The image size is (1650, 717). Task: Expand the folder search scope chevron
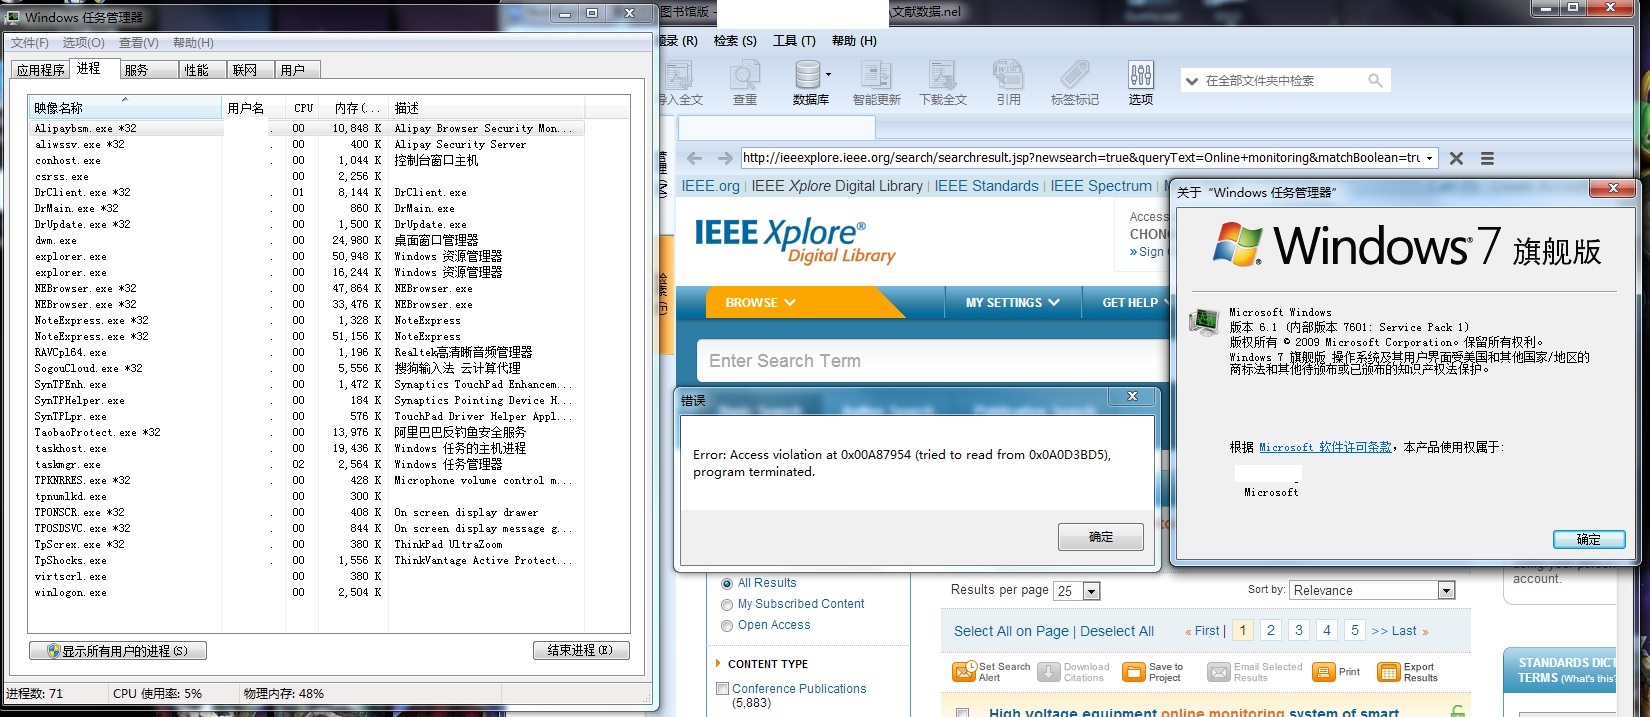pos(1191,81)
